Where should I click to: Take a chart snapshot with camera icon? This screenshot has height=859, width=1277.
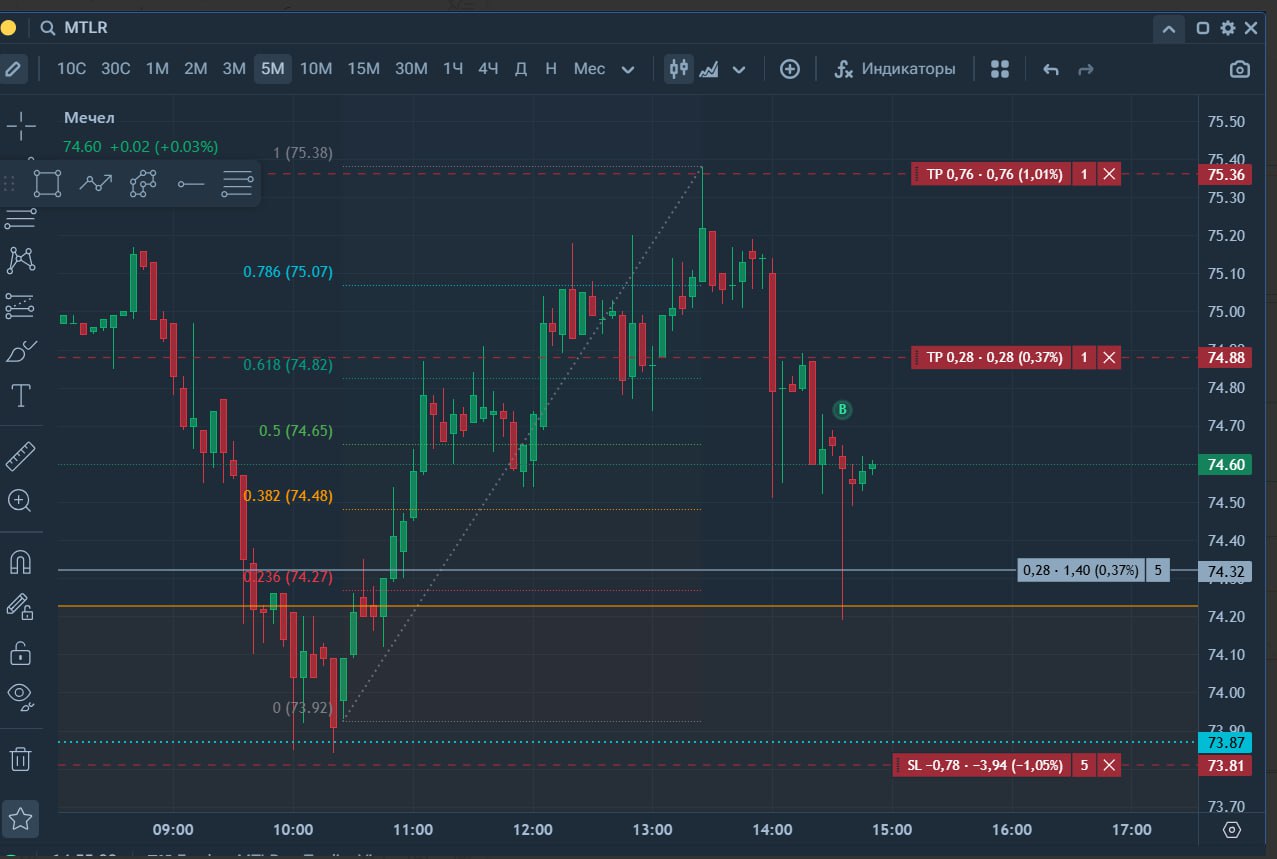tap(1239, 69)
